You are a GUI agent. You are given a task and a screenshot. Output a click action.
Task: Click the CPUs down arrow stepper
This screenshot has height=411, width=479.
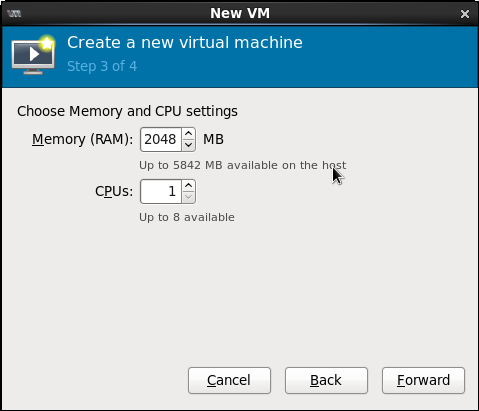tap(189, 197)
